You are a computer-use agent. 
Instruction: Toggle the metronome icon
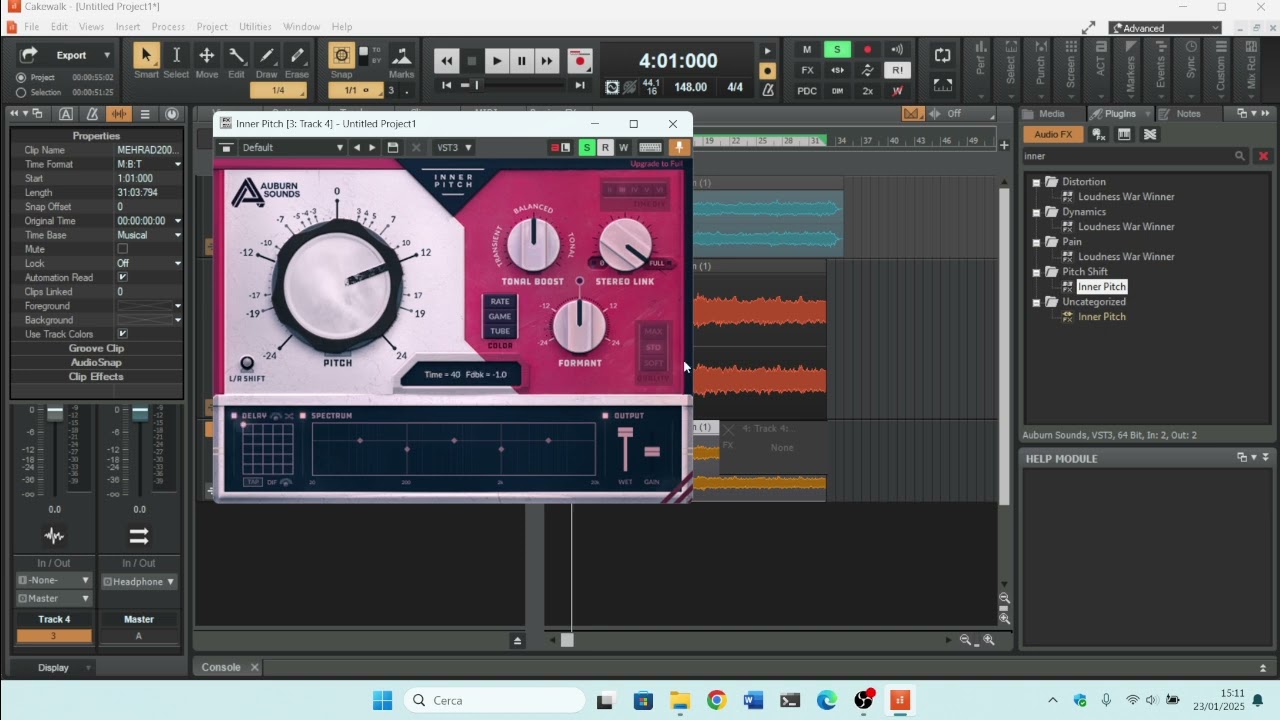point(768,90)
